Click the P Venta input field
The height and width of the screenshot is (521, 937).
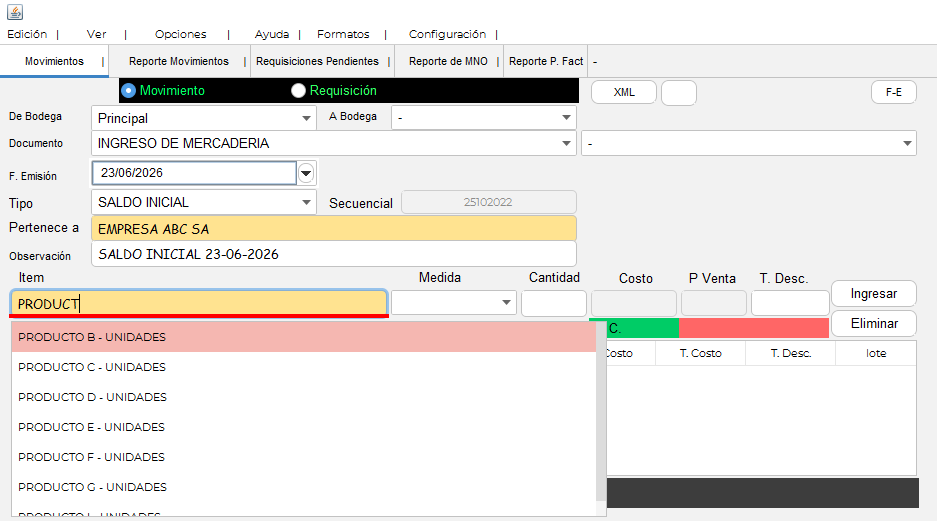coord(714,304)
